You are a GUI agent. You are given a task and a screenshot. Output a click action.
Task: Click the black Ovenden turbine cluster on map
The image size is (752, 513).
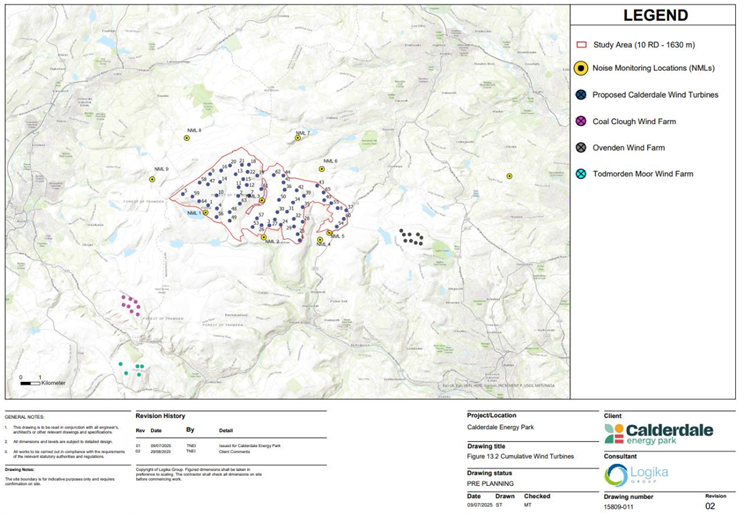coord(410,237)
